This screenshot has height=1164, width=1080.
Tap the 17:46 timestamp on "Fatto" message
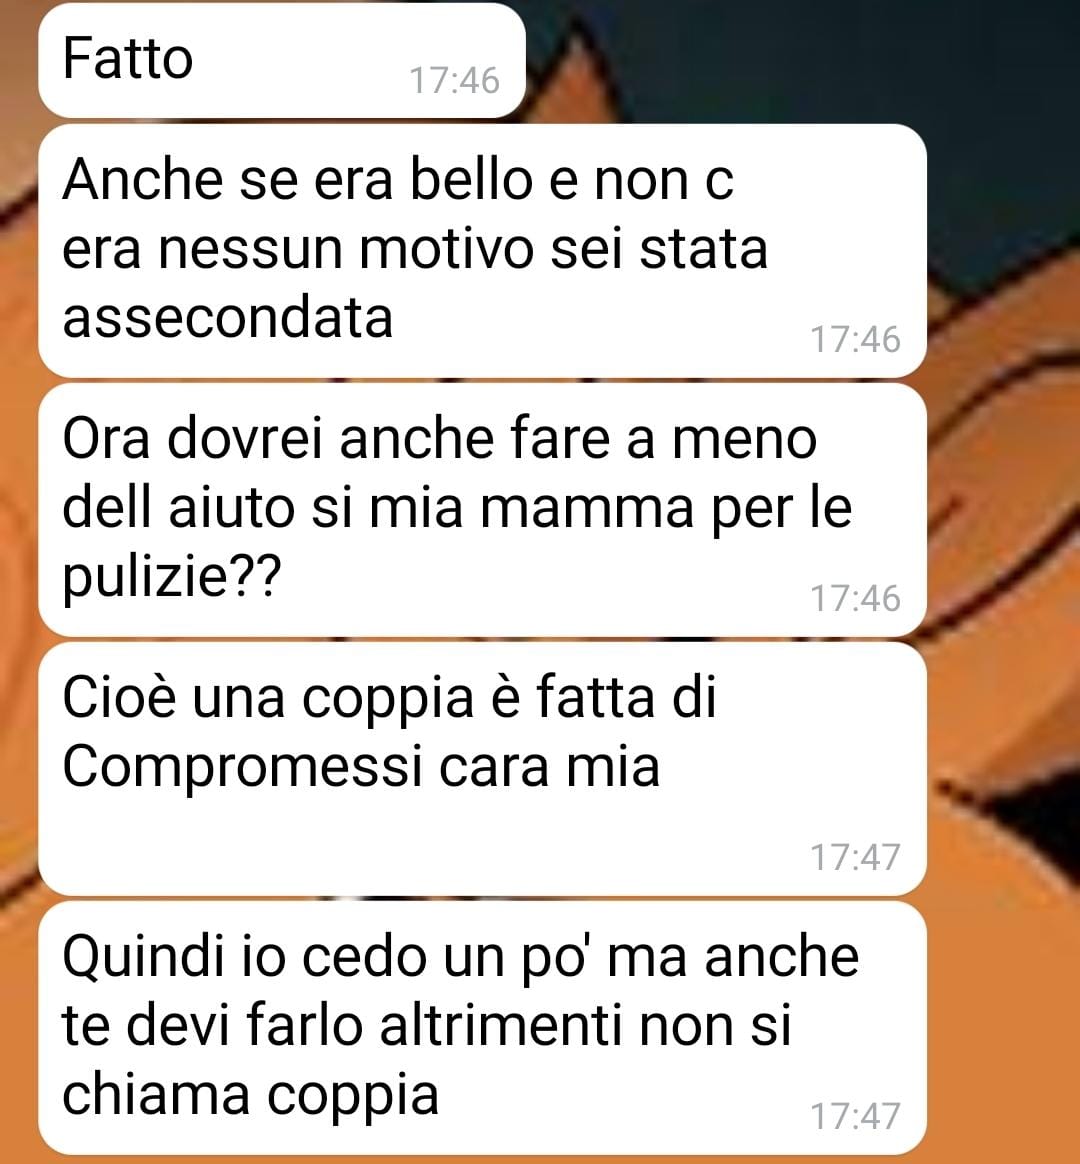[x=454, y=80]
